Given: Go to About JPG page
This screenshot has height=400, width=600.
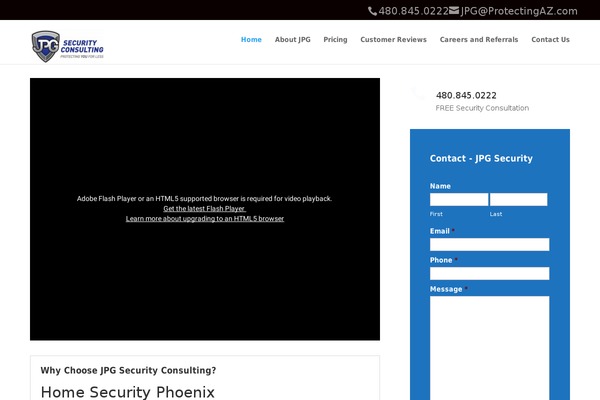Looking at the screenshot, I should pyautogui.click(x=293, y=39).
